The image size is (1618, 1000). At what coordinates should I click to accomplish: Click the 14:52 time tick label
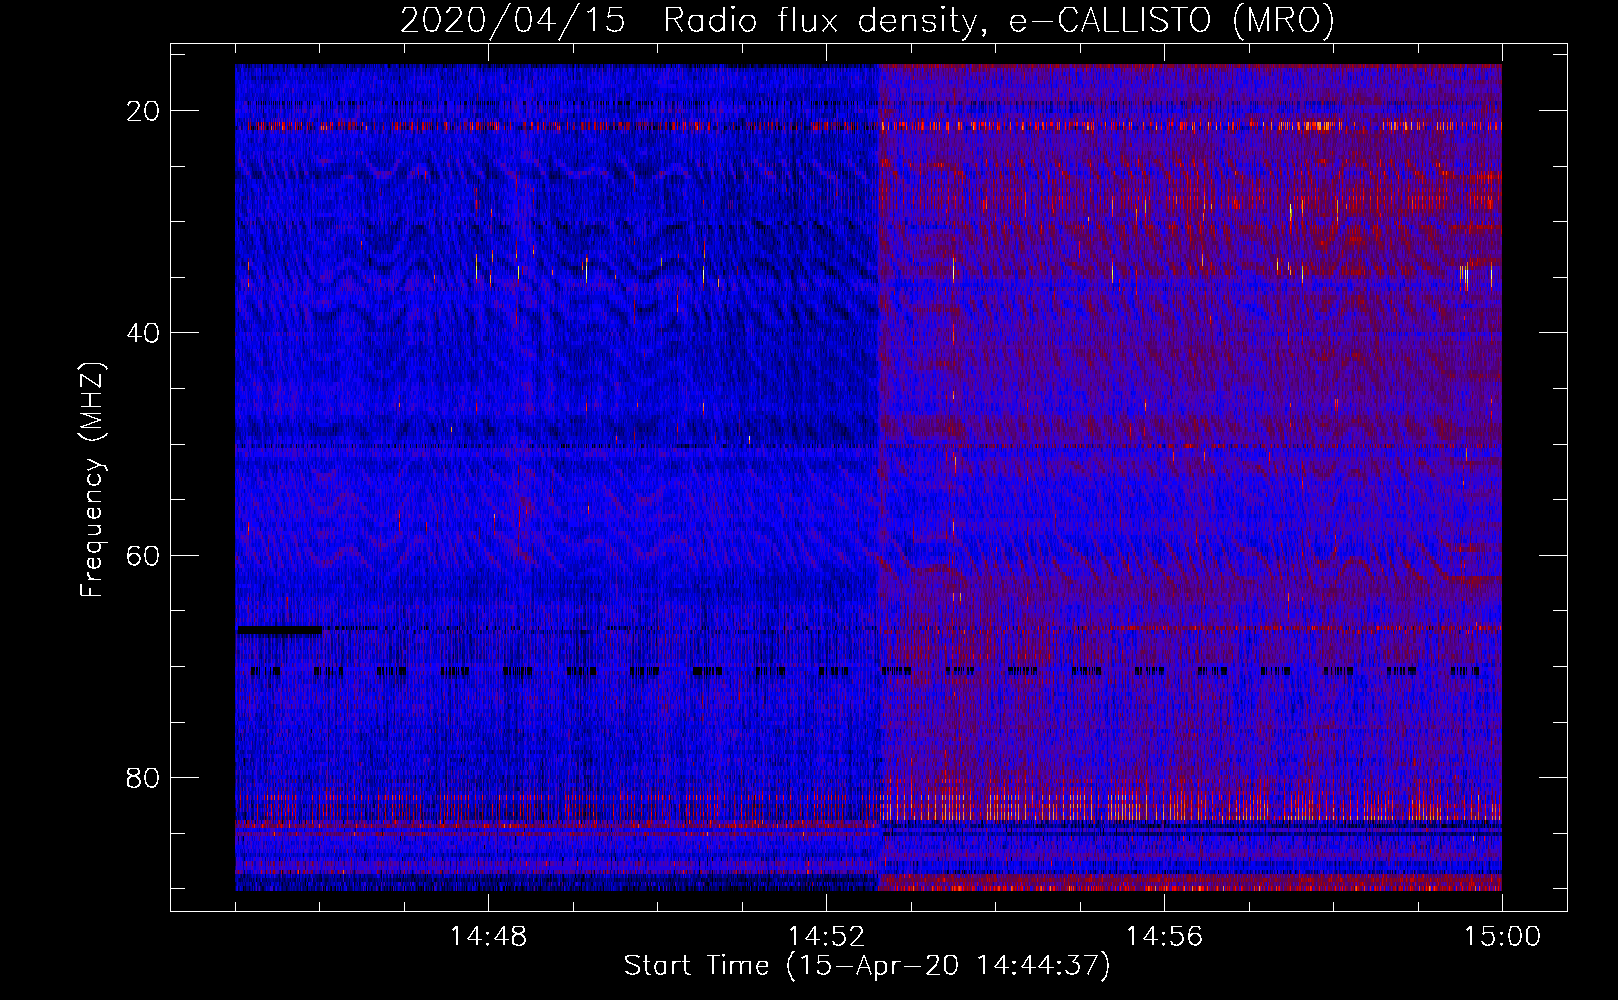coord(826,936)
